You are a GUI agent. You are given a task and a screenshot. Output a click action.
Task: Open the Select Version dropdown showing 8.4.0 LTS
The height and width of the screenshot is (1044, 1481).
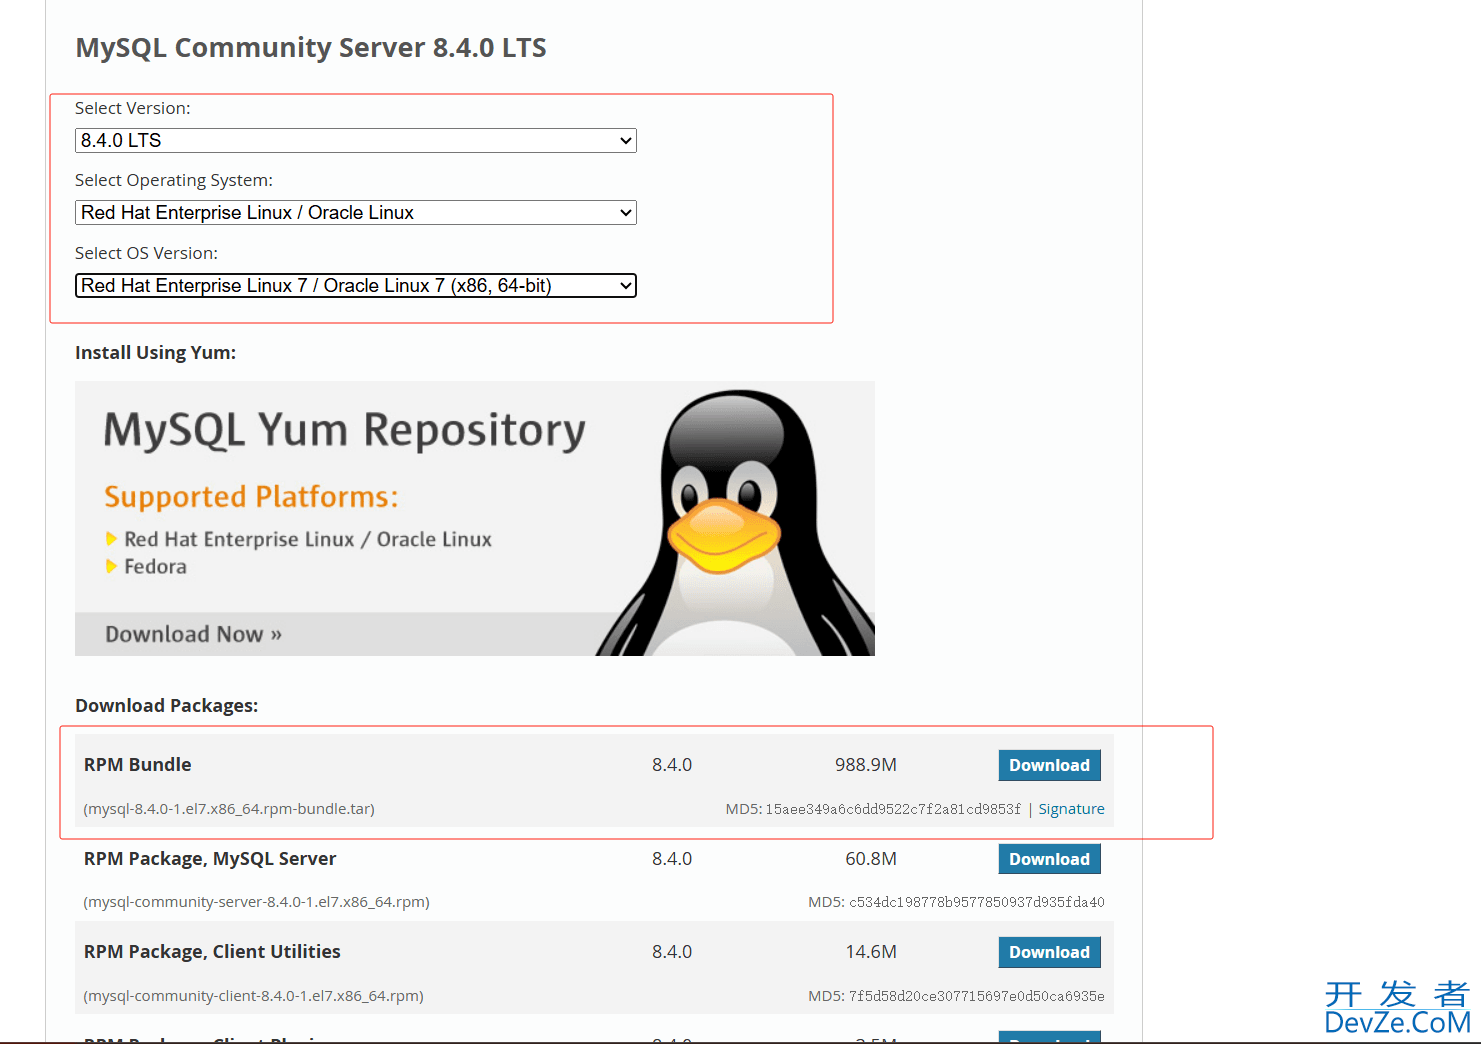[355, 141]
